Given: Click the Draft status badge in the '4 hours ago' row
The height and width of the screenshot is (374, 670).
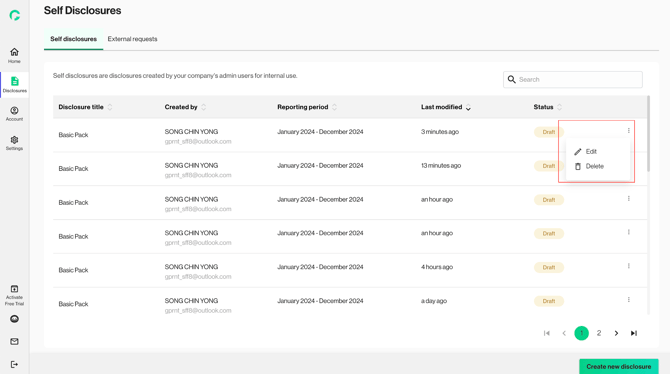Looking at the screenshot, I should [549, 268].
